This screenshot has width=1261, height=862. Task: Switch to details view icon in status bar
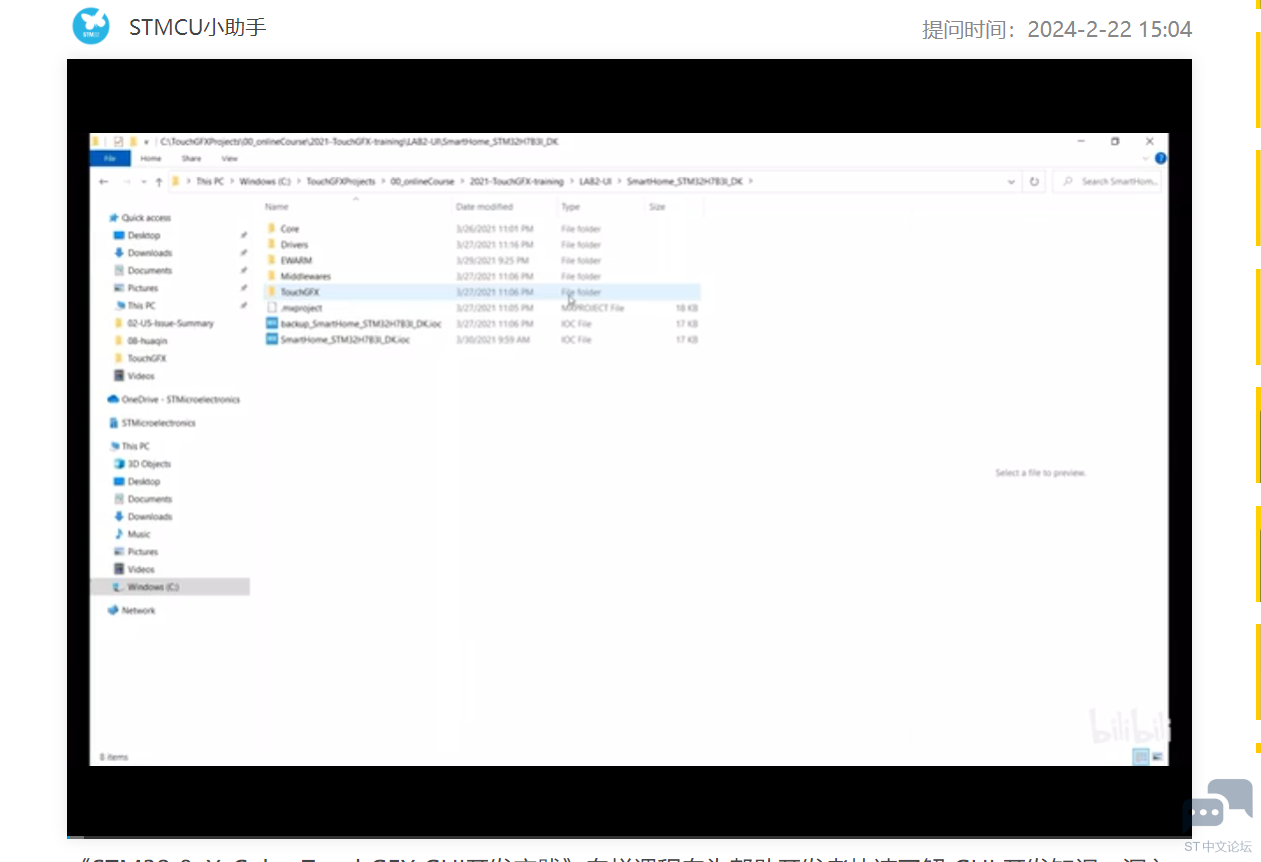pos(1140,757)
